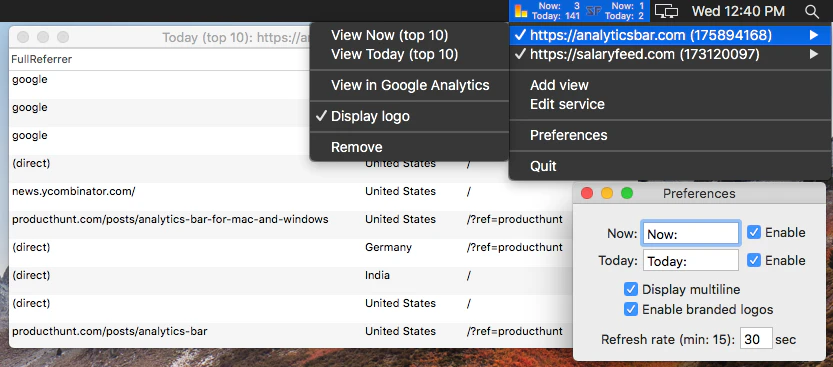Image resolution: width=833 pixels, height=367 pixels.
Task: Choose Add view from the menu
Action: pos(559,85)
